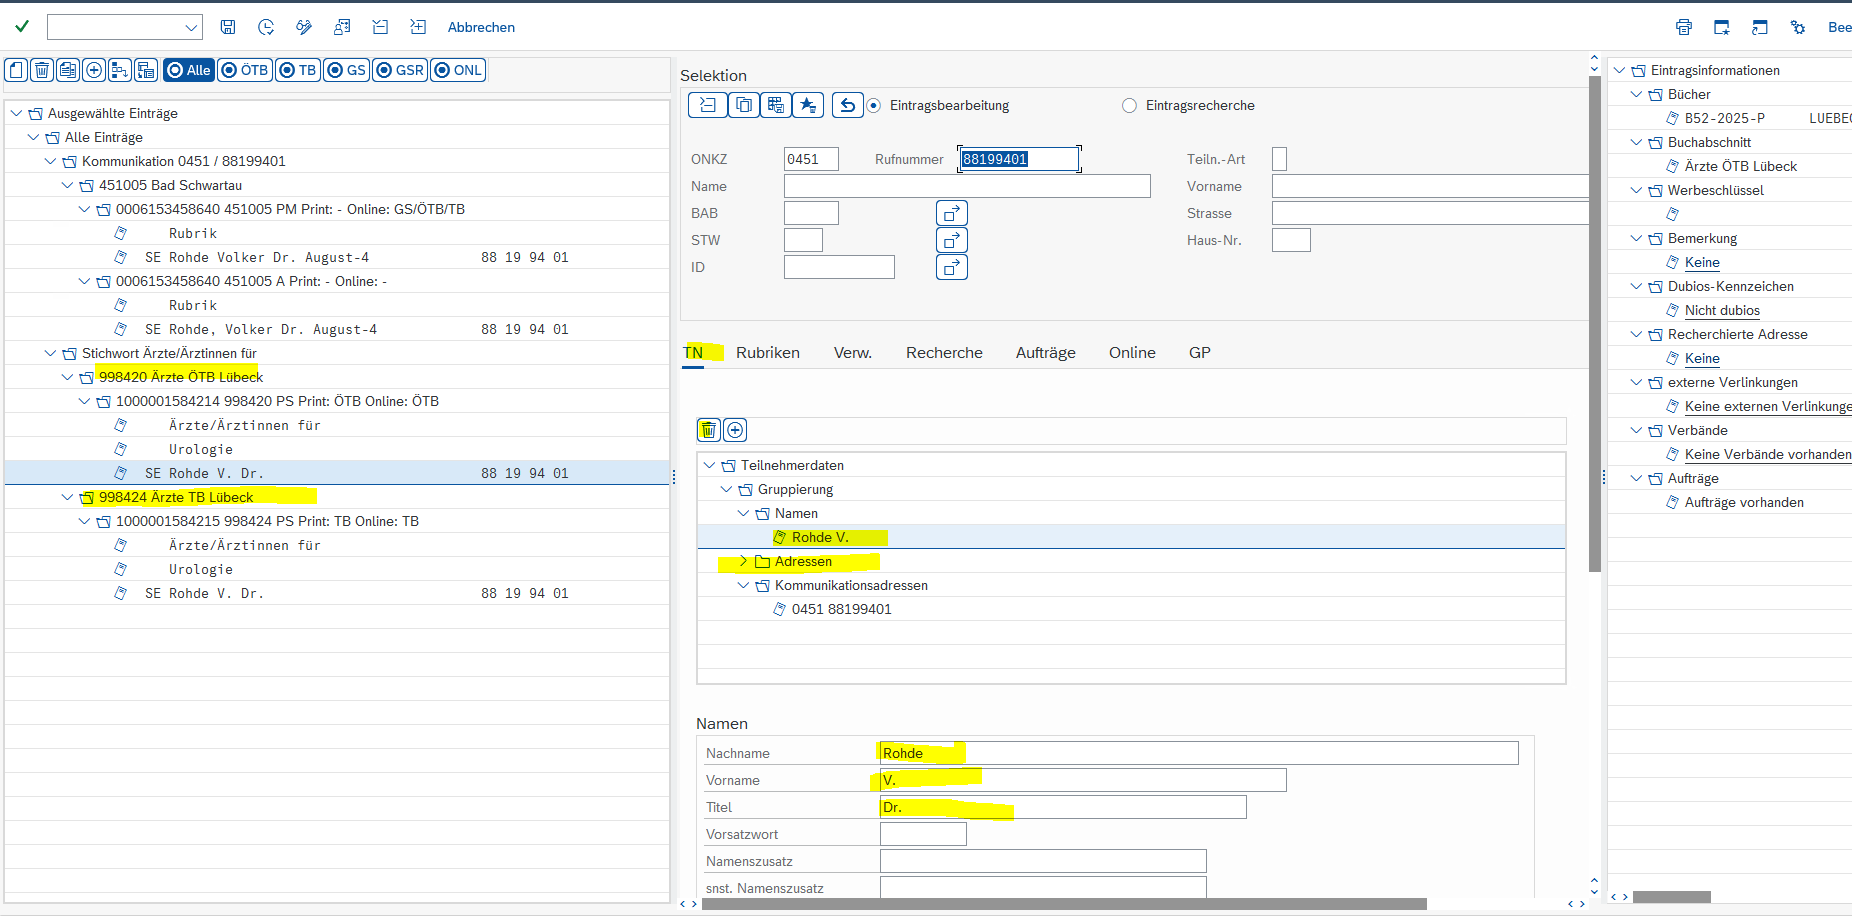The width and height of the screenshot is (1852, 916).
Task: Select the copy documents icon above the tree
Action: [x=68, y=70]
